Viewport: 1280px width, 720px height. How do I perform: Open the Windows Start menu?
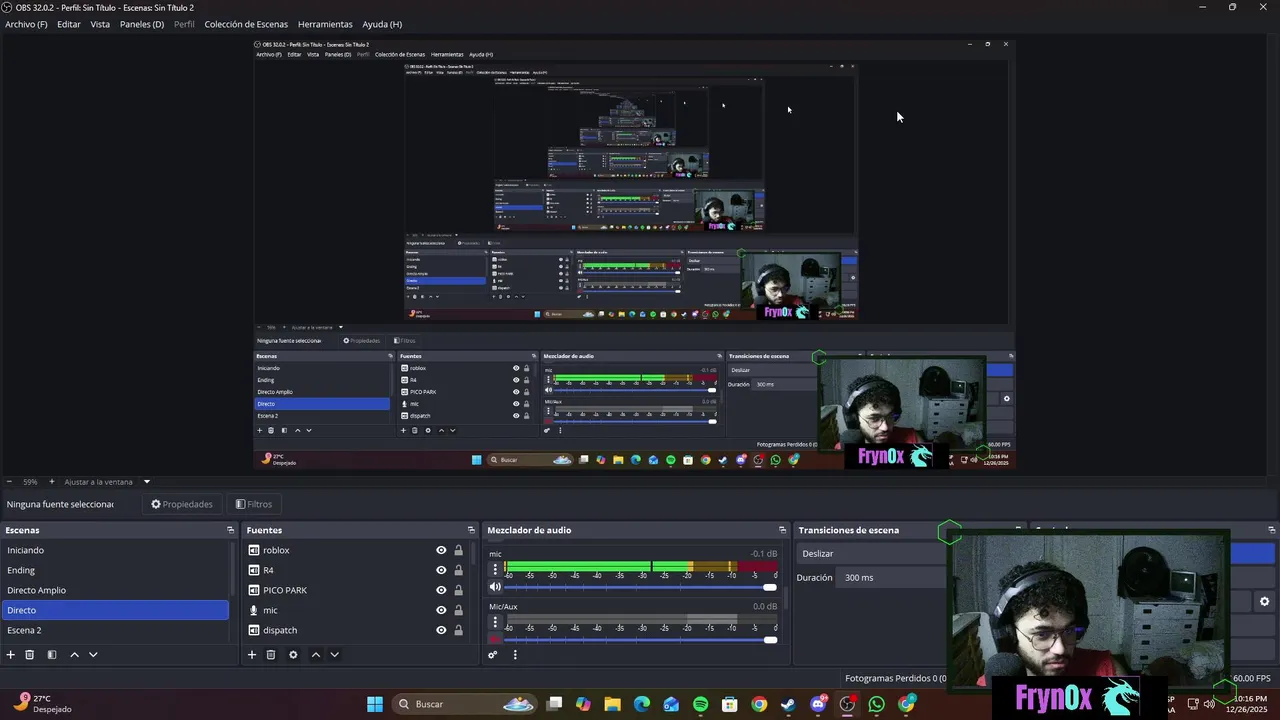pos(375,704)
